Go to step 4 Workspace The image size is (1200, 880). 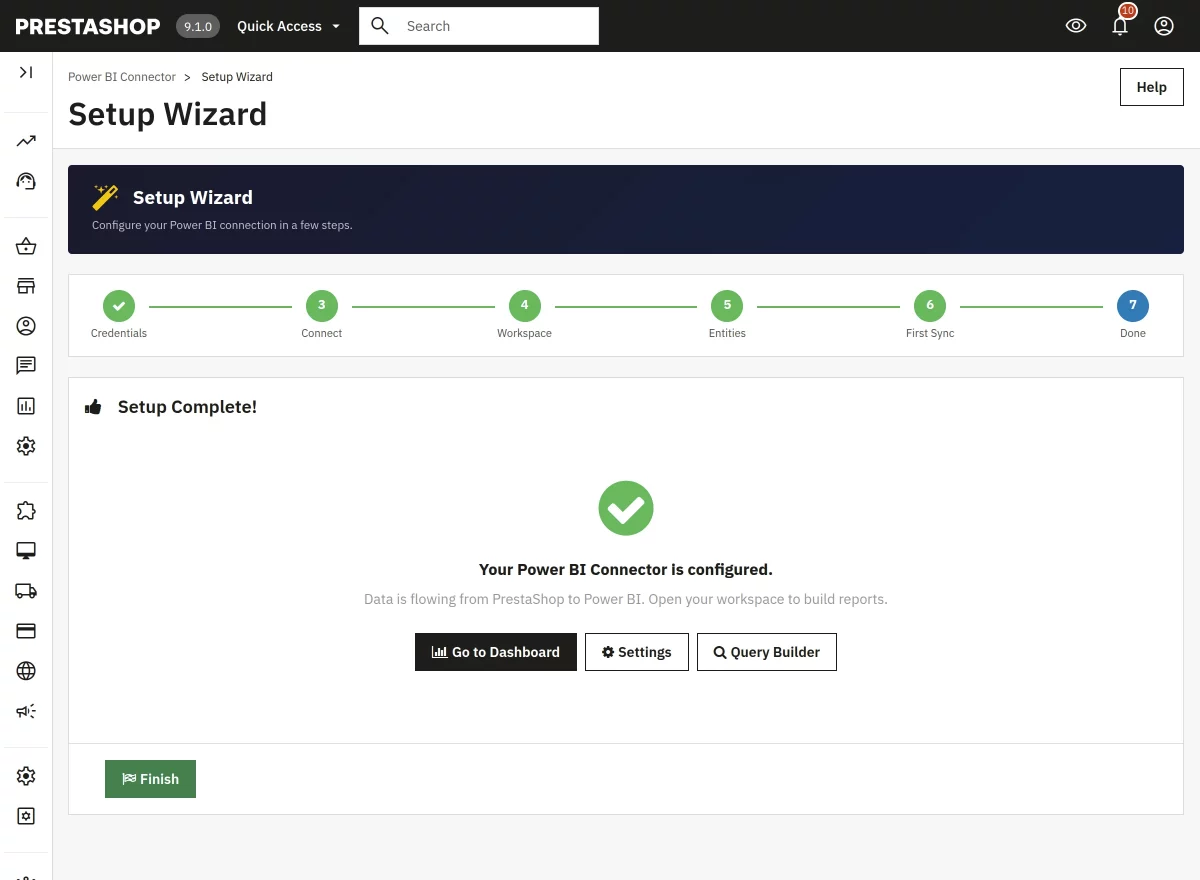[x=524, y=305]
